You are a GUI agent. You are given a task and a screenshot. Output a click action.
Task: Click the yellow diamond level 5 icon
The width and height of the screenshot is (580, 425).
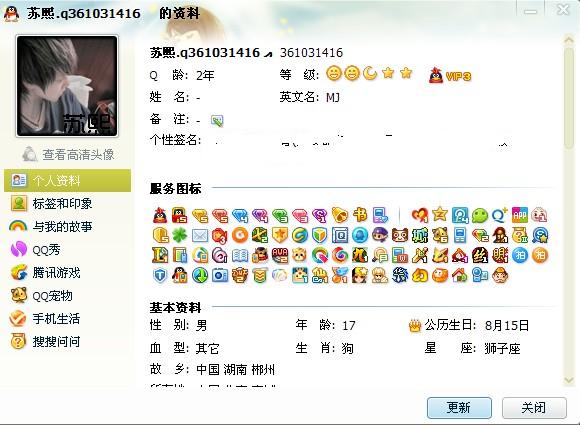click(200, 215)
